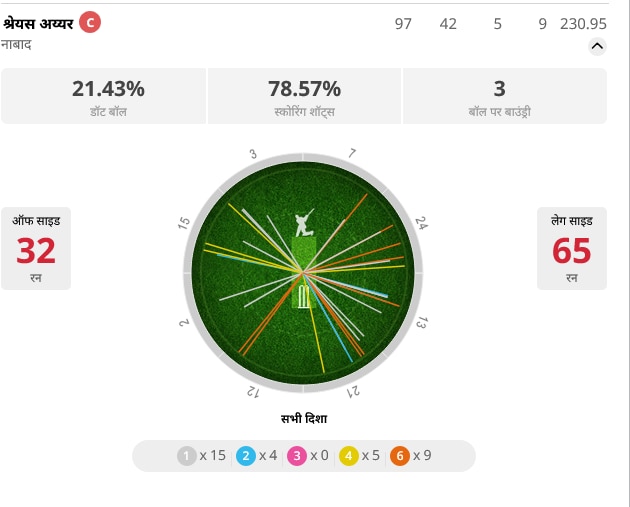This screenshot has height=507, width=630.
Task: Open the लेग साइड 65 runs card
Action: pyautogui.click(x=572, y=248)
